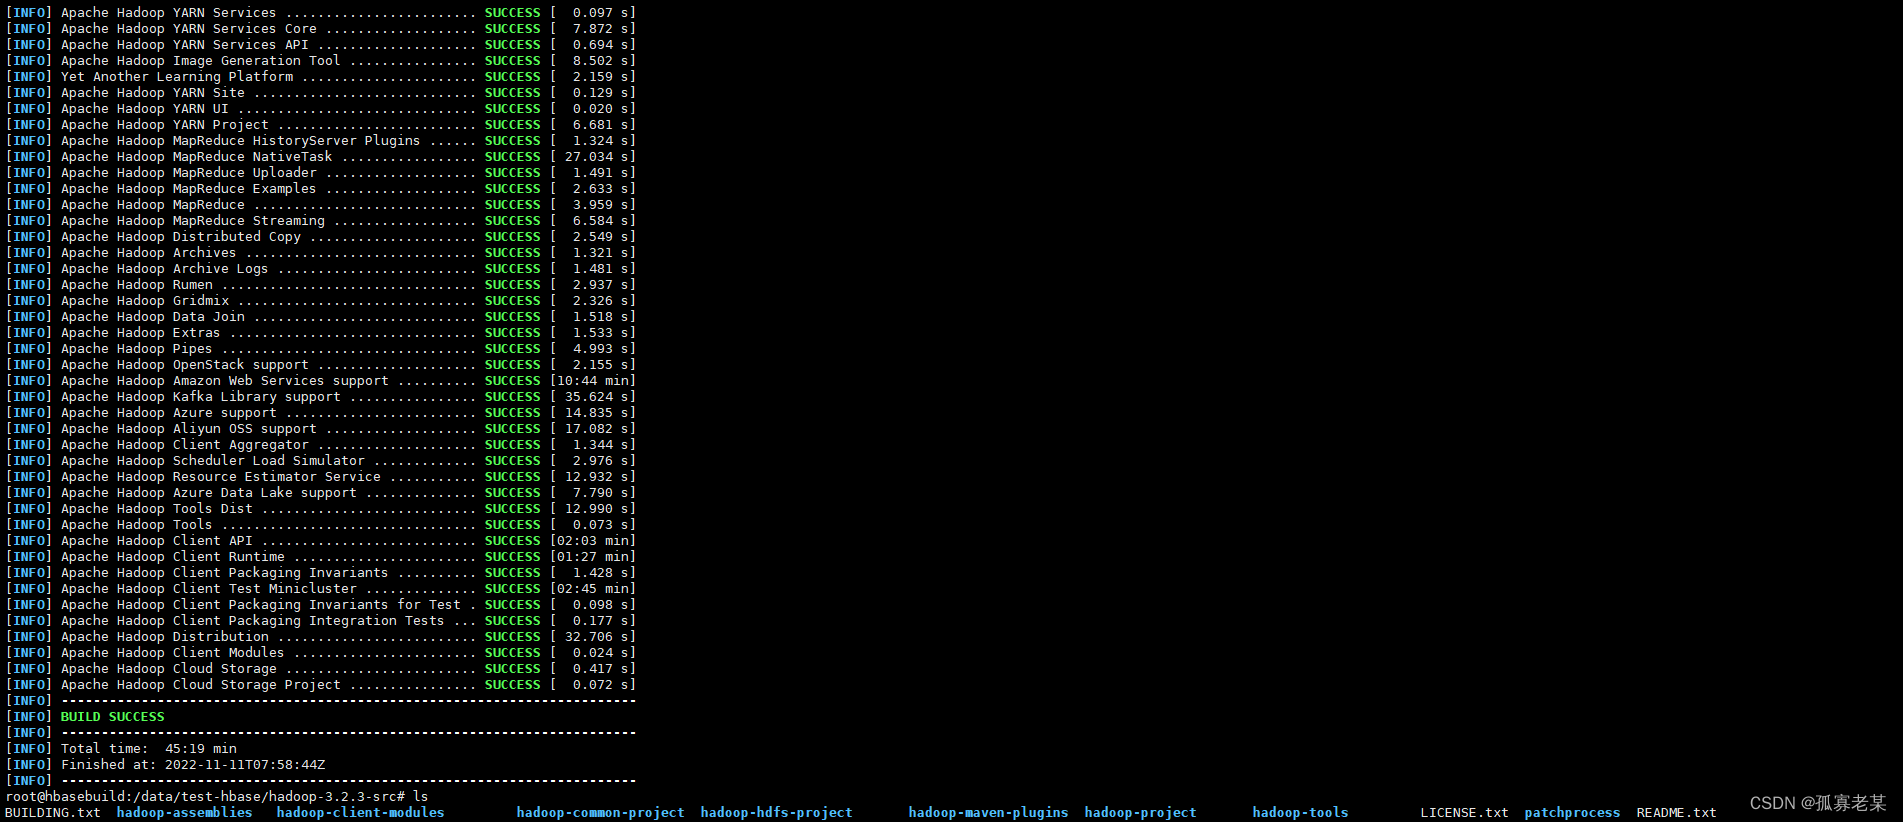Click the 'MapReduce HistoryServer Plugins' line
The image size is (1903, 822).
pos(321,141)
